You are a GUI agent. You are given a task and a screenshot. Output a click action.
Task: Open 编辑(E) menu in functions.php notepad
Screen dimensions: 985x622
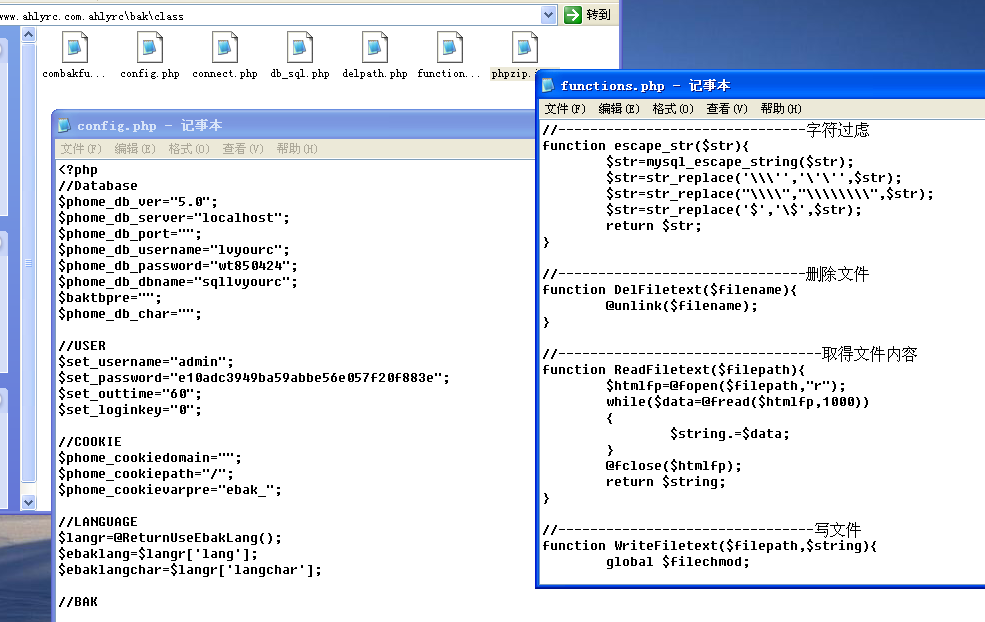[619, 109]
